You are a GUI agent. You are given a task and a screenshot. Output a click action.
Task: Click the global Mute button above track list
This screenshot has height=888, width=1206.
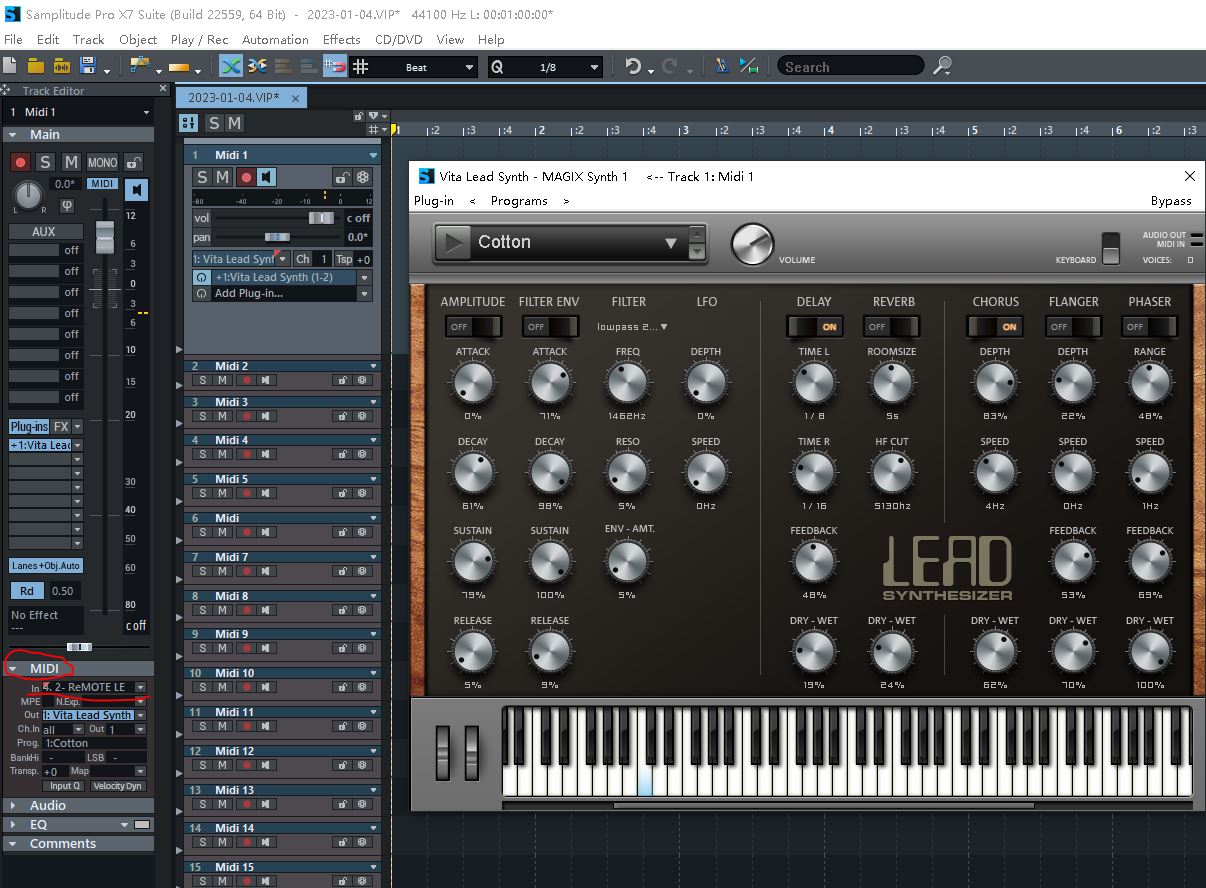pyautogui.click(x=234, y=123)
